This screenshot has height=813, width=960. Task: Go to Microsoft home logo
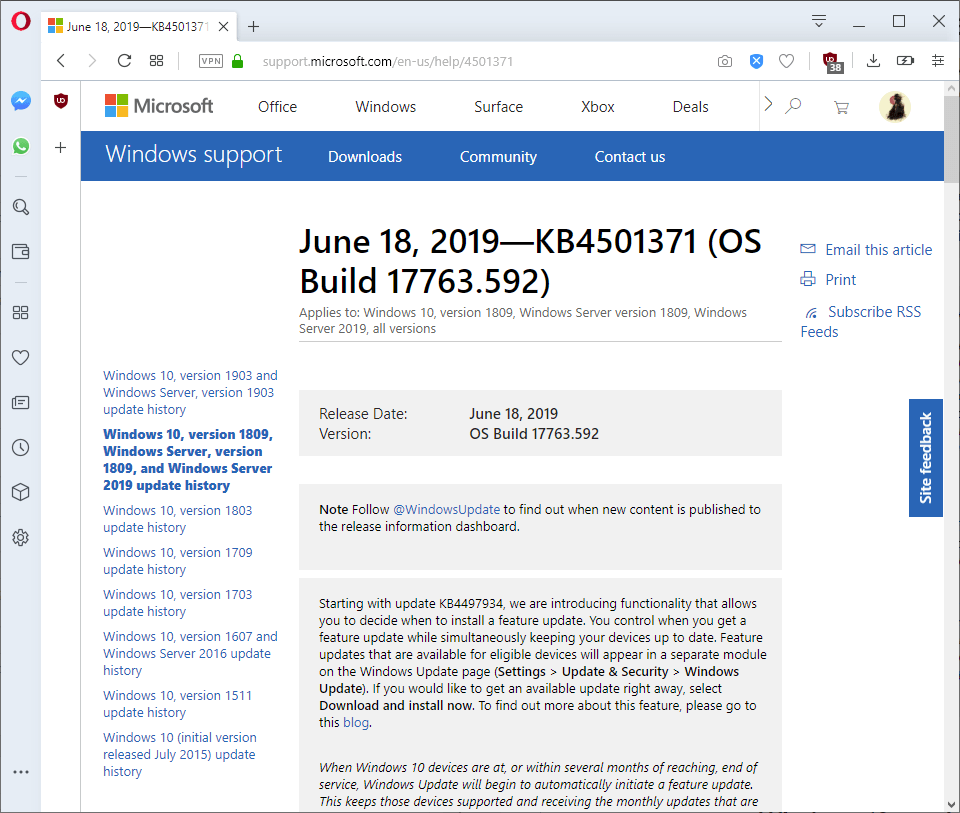point(159,106)
